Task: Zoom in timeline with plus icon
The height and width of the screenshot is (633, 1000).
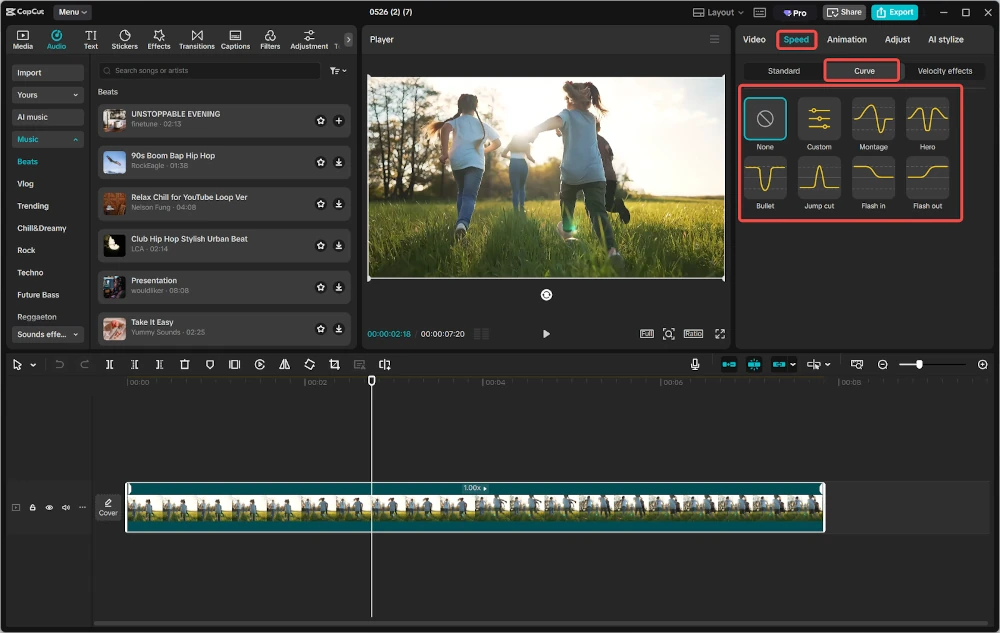Action: click(983, 365)
